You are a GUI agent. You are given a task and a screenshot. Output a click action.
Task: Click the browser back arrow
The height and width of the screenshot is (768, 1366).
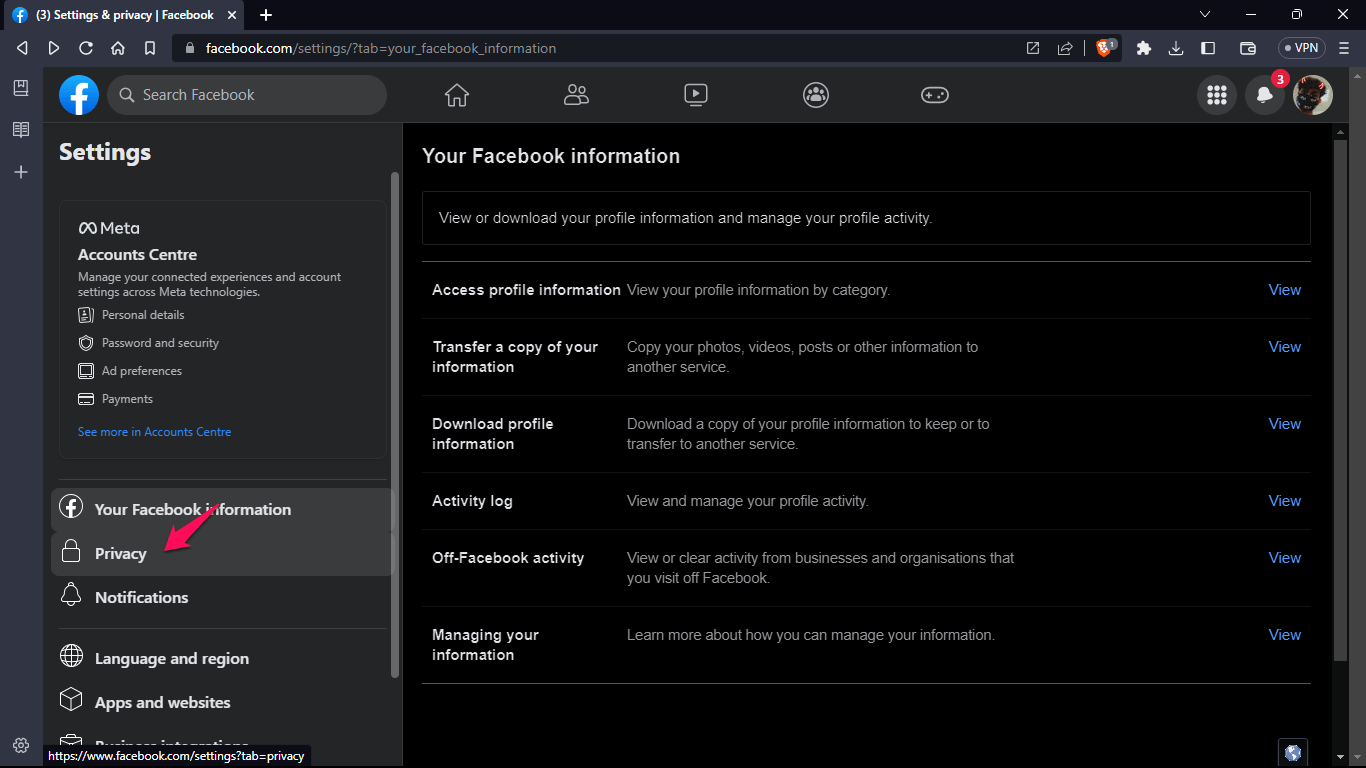22,48
